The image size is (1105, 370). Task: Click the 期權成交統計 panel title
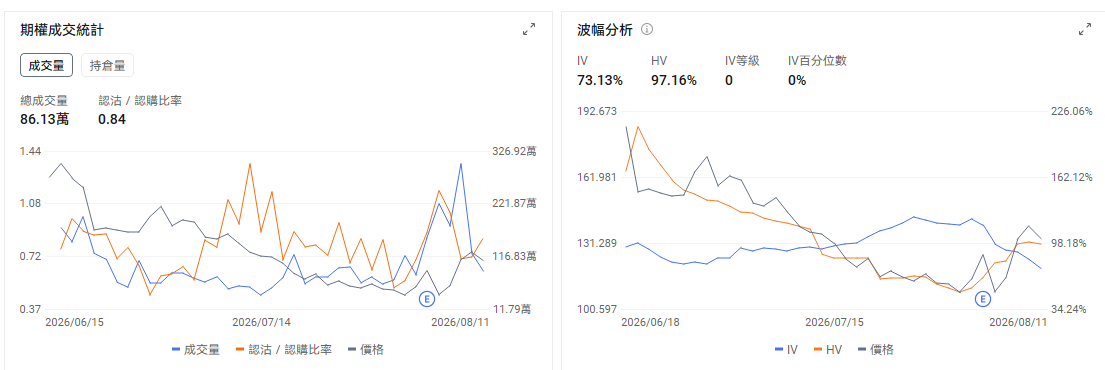coord(63,30)
